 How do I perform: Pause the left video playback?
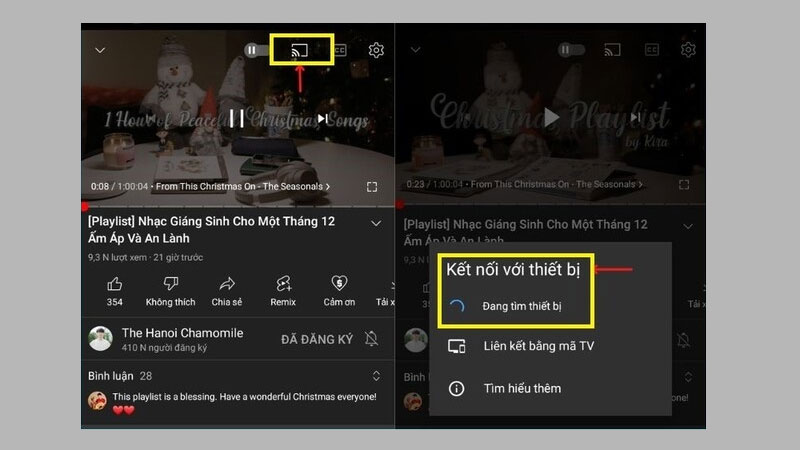pyautogui.click(x=237, y=118)
